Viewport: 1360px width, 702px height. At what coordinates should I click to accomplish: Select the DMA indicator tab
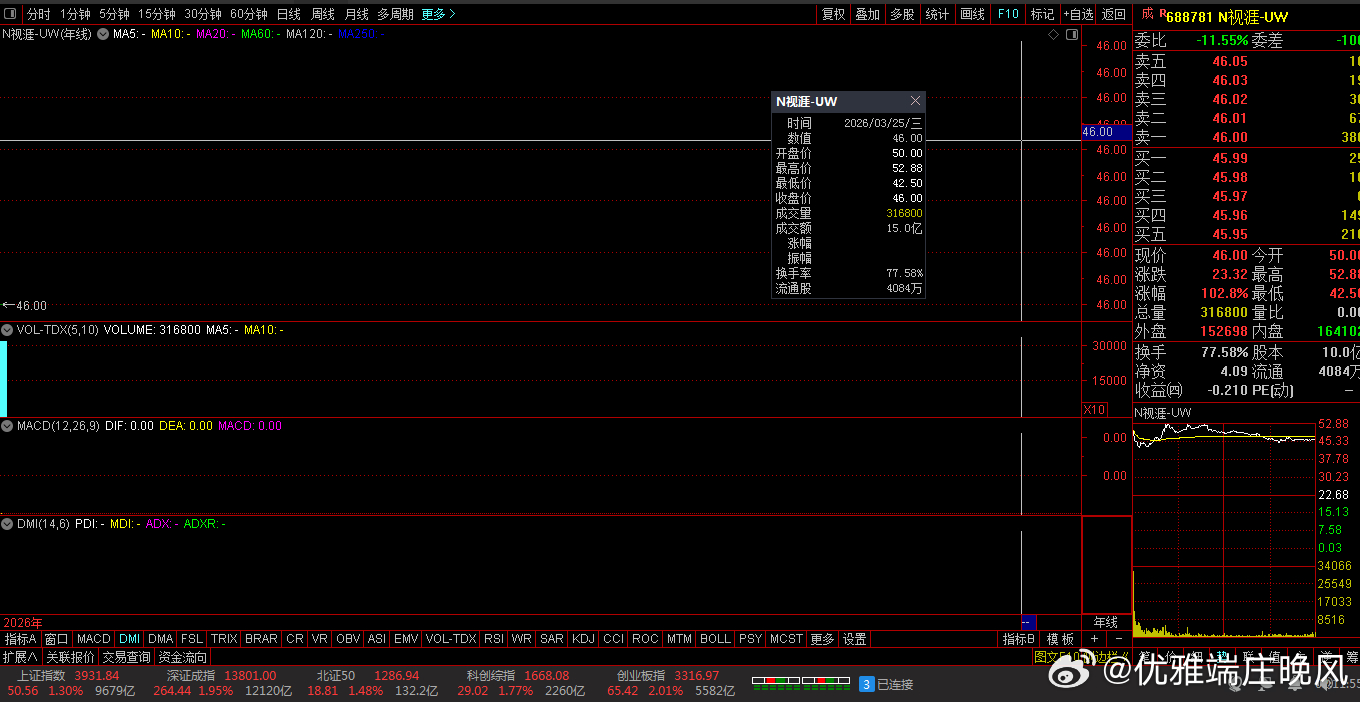pyautogui.click(x=161, y=639)
